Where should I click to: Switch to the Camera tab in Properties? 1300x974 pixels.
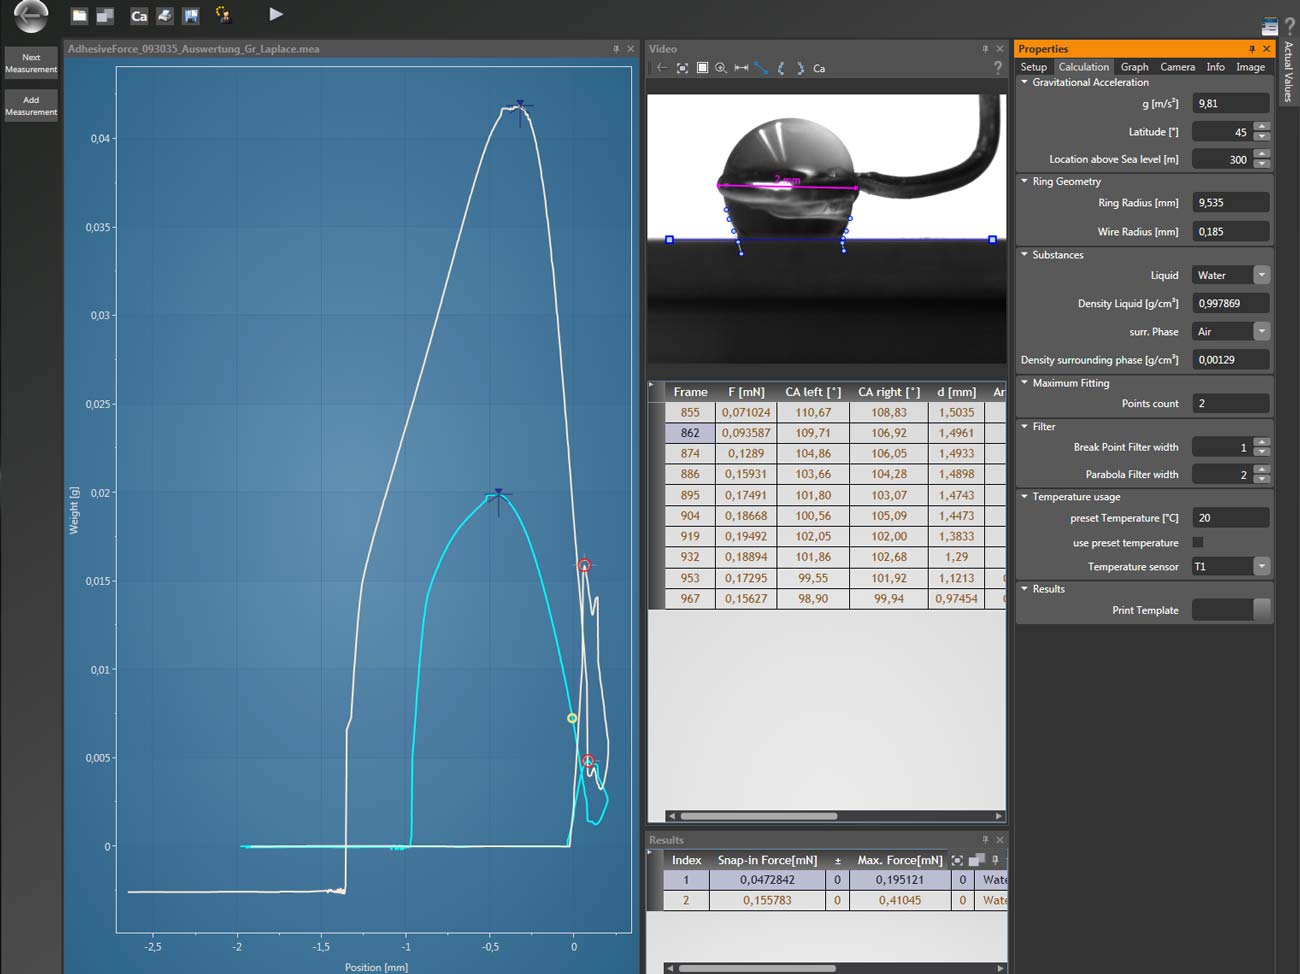pos(1177,67)
